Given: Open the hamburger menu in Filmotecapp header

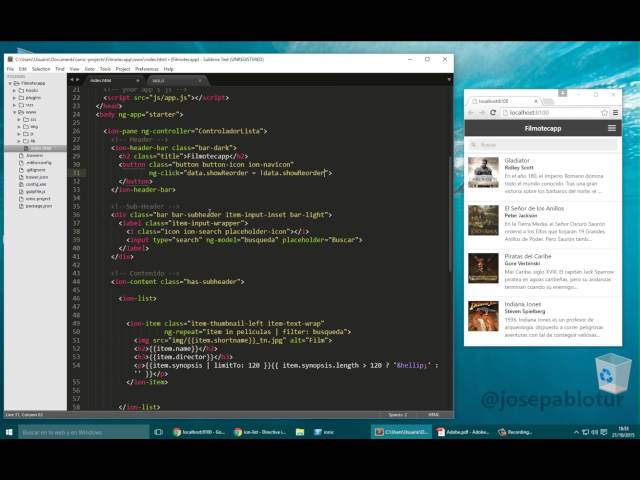Looking at the screenshot, I should pos(611,128).
